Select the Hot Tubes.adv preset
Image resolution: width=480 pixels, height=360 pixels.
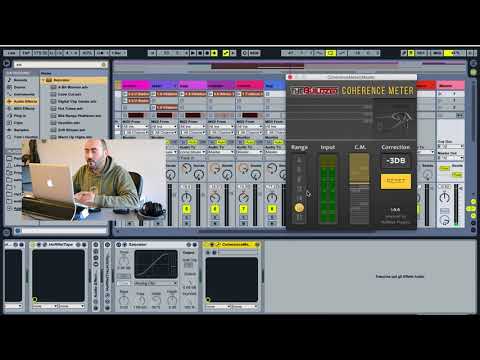click(x=70, y=109)
